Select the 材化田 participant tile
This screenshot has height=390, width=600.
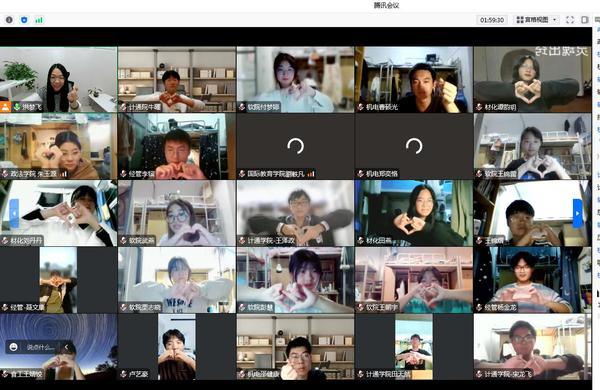click(414, 213)
